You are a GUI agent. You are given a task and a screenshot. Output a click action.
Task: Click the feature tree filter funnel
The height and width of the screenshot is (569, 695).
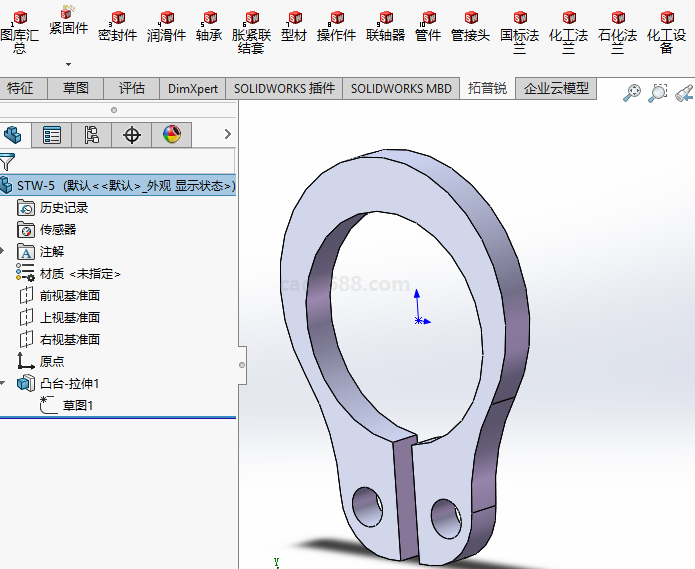(x=8, y=161)
